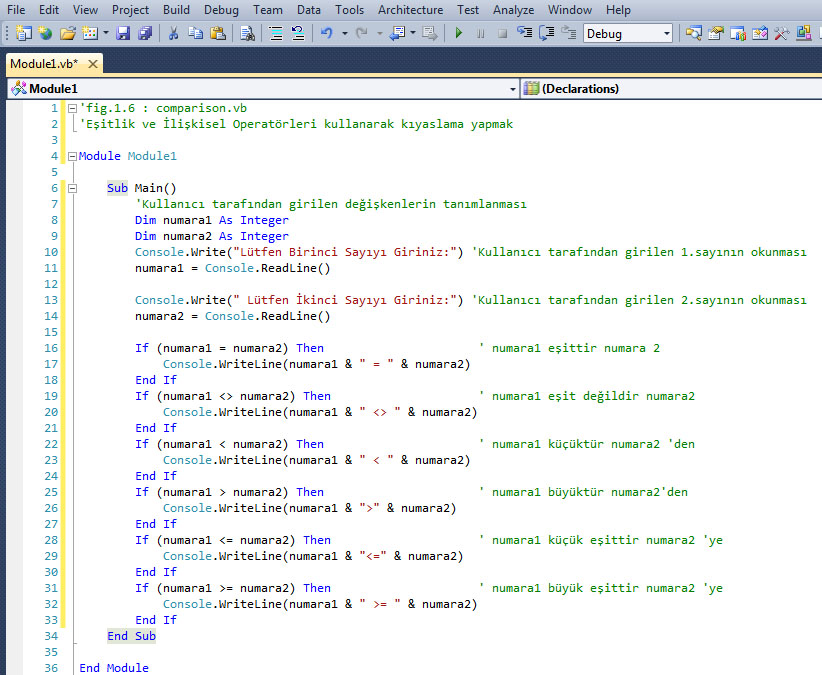
Task: Open the Project menu
Action: [x=130, y=10]
